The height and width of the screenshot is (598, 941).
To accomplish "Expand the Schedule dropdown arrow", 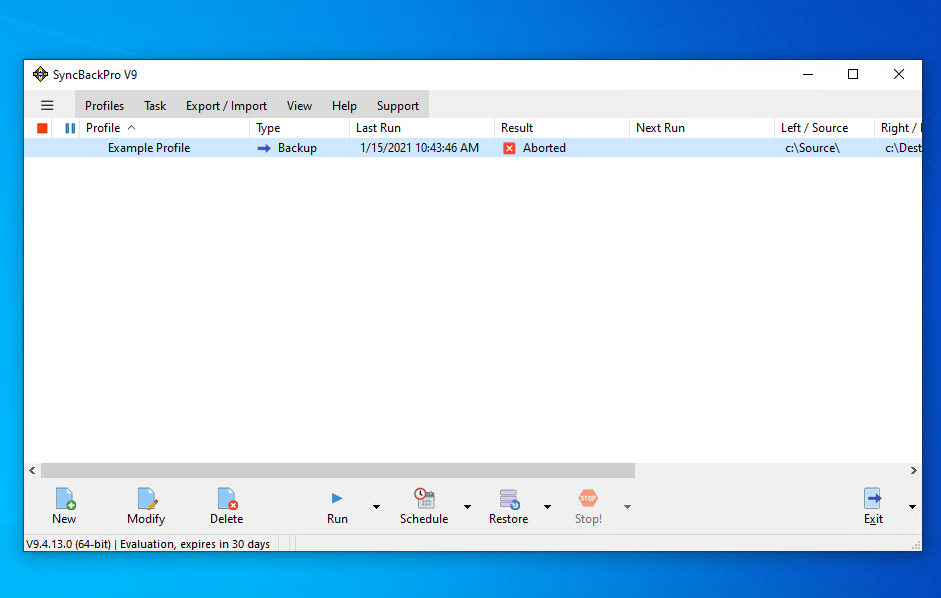I will coord(467,507).
